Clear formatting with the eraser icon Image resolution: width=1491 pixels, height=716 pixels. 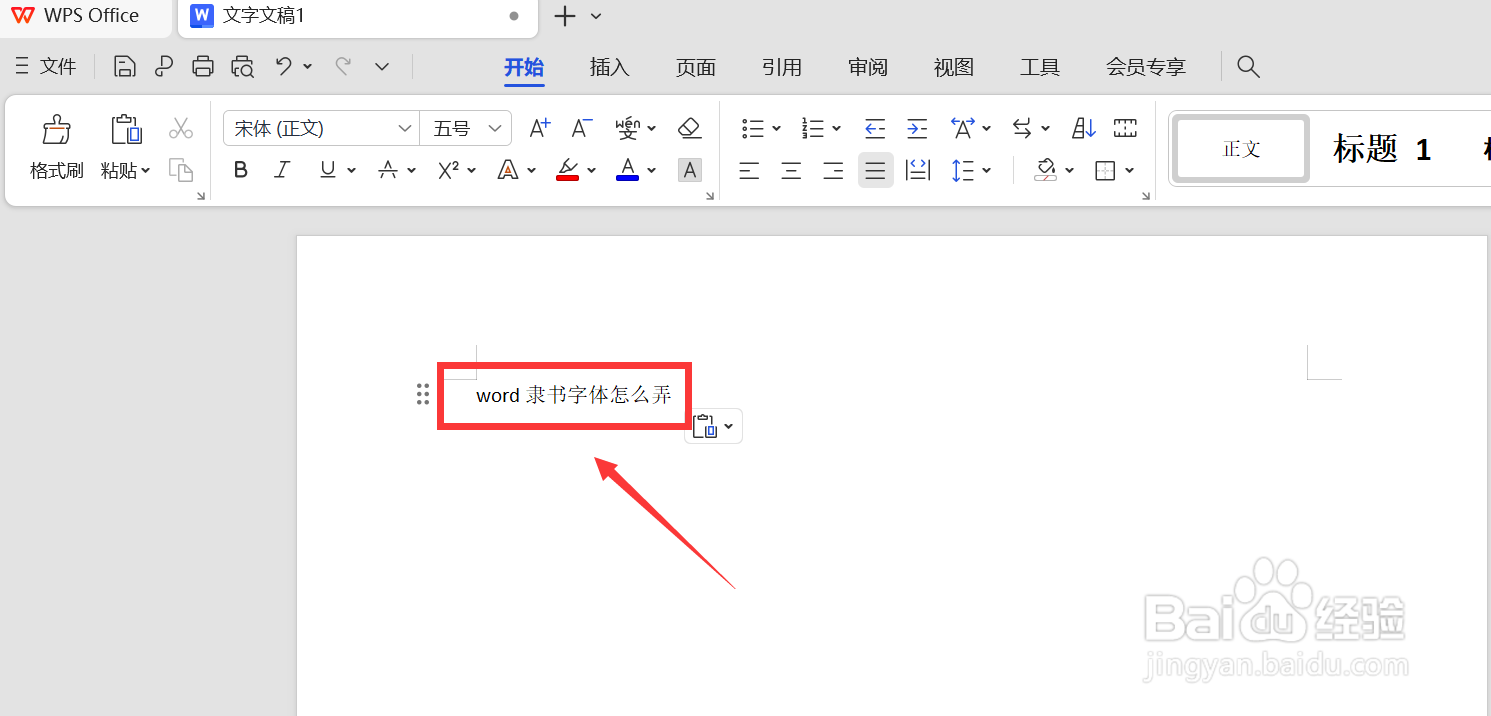pyautogui.click(x=689, y=128)
